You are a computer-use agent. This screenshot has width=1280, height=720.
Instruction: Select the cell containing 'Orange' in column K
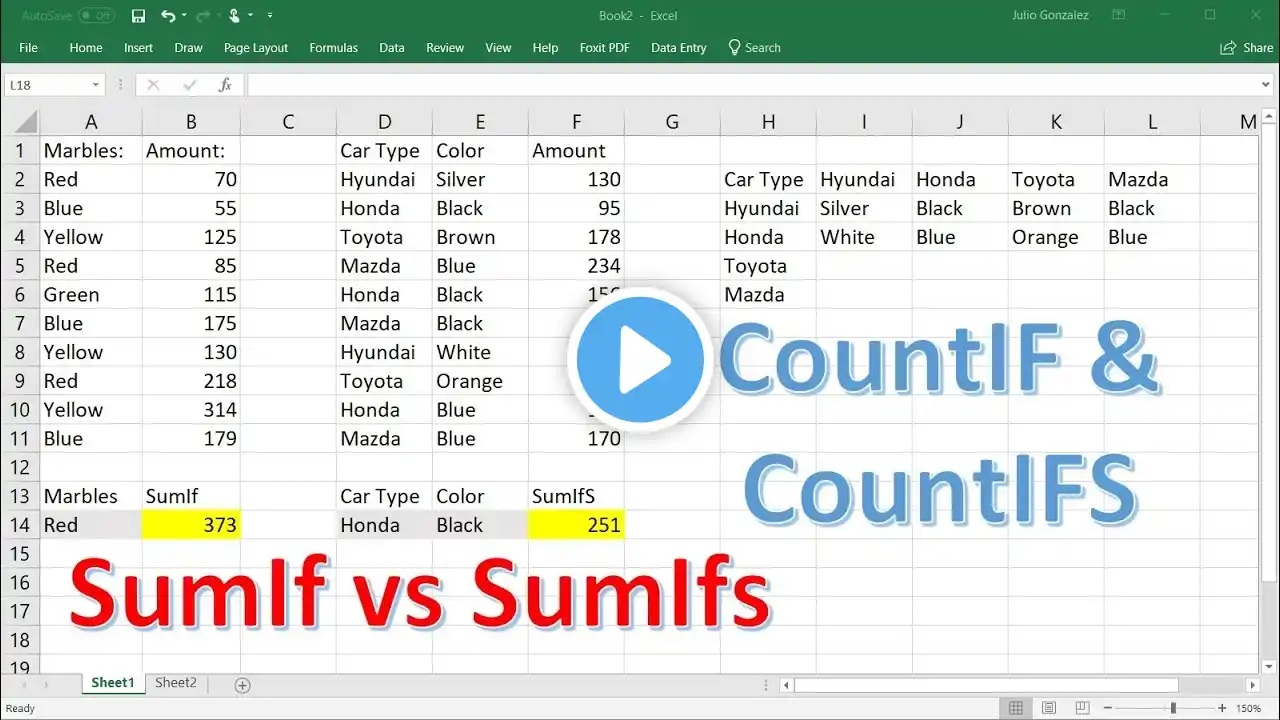(x=1056, y=237)
